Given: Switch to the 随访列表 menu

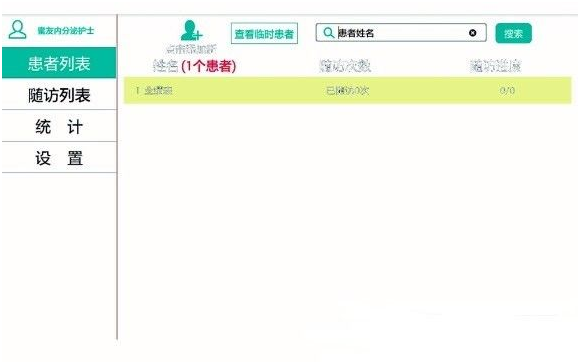Looking at the screenshot, I should tap(59, 95).
